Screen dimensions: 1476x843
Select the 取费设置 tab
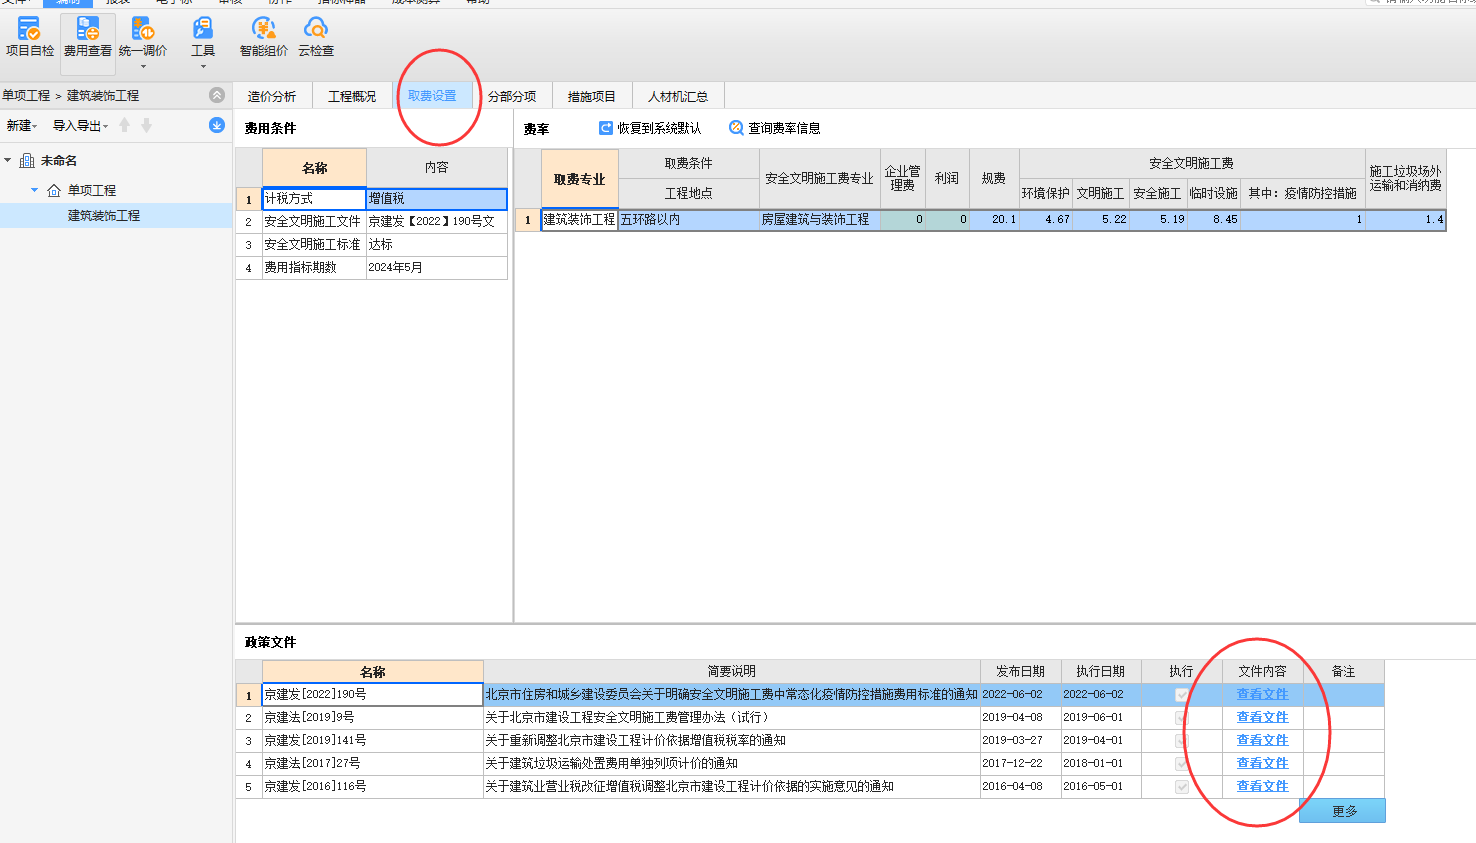click(x=432, y=96)
